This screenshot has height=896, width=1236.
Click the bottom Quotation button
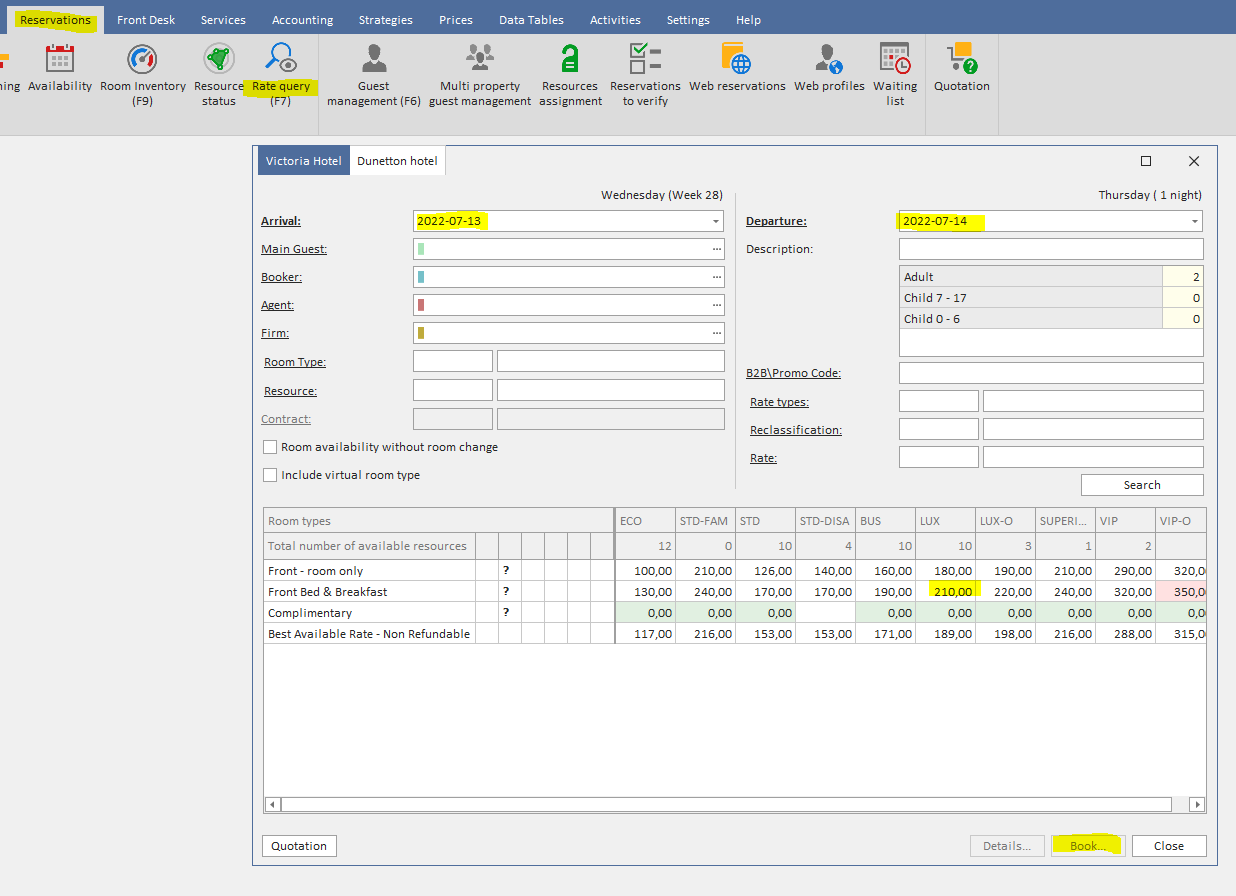pyautogui.click(x=299, y=846)
